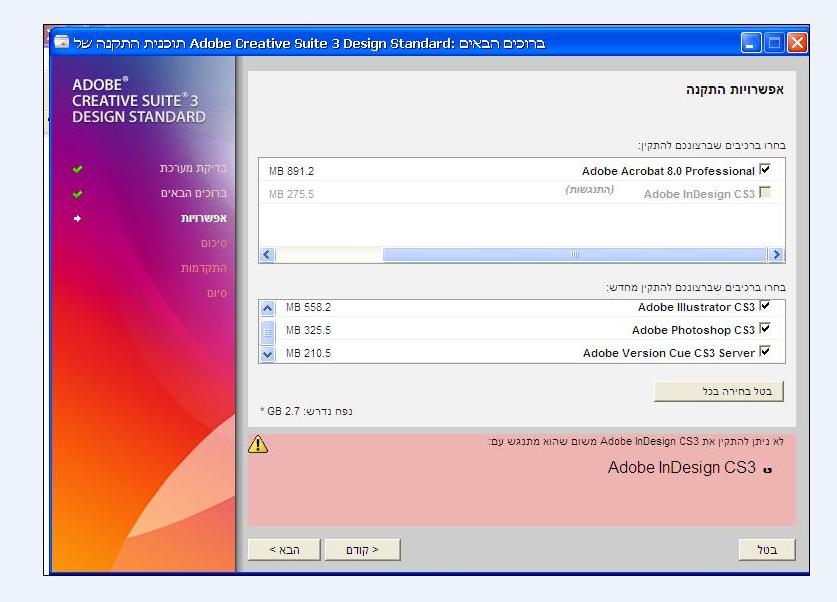Click the בטל בחירה בכל button
The height and width of the screenshot is (602, 837).
coord(718,391)
